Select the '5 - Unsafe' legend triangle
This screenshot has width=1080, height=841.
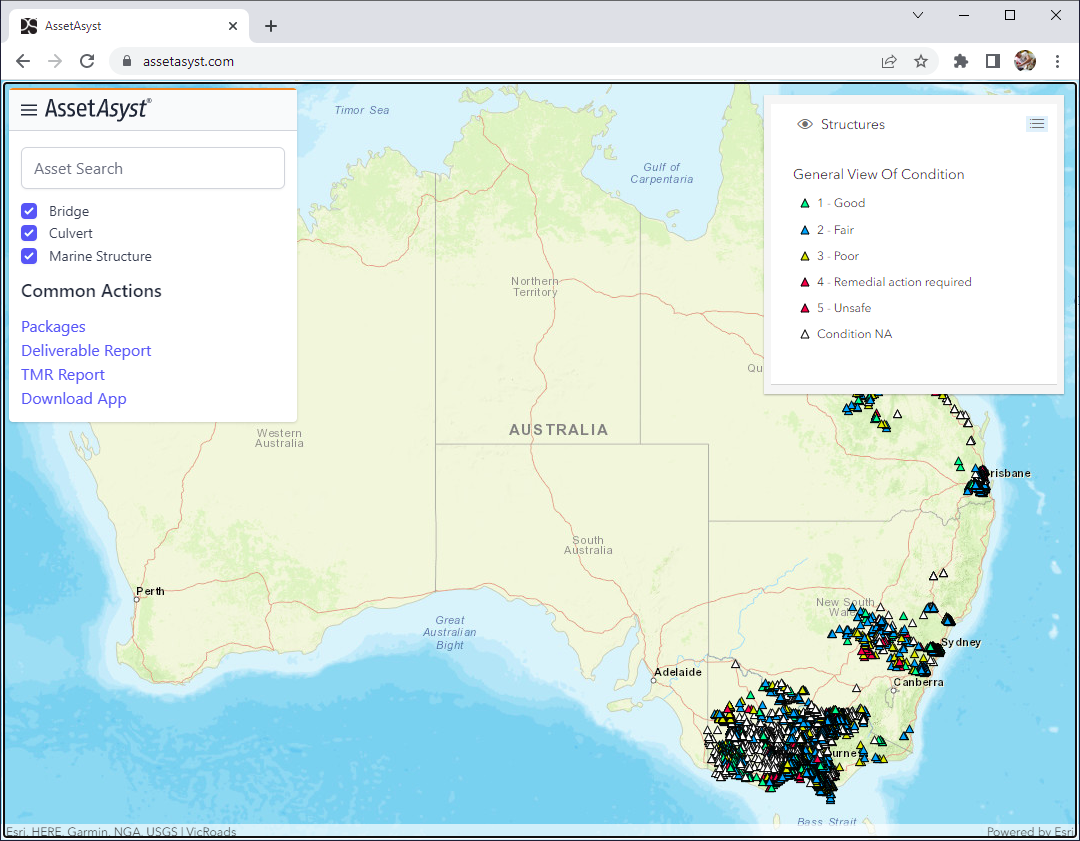[x=804, y=308]
